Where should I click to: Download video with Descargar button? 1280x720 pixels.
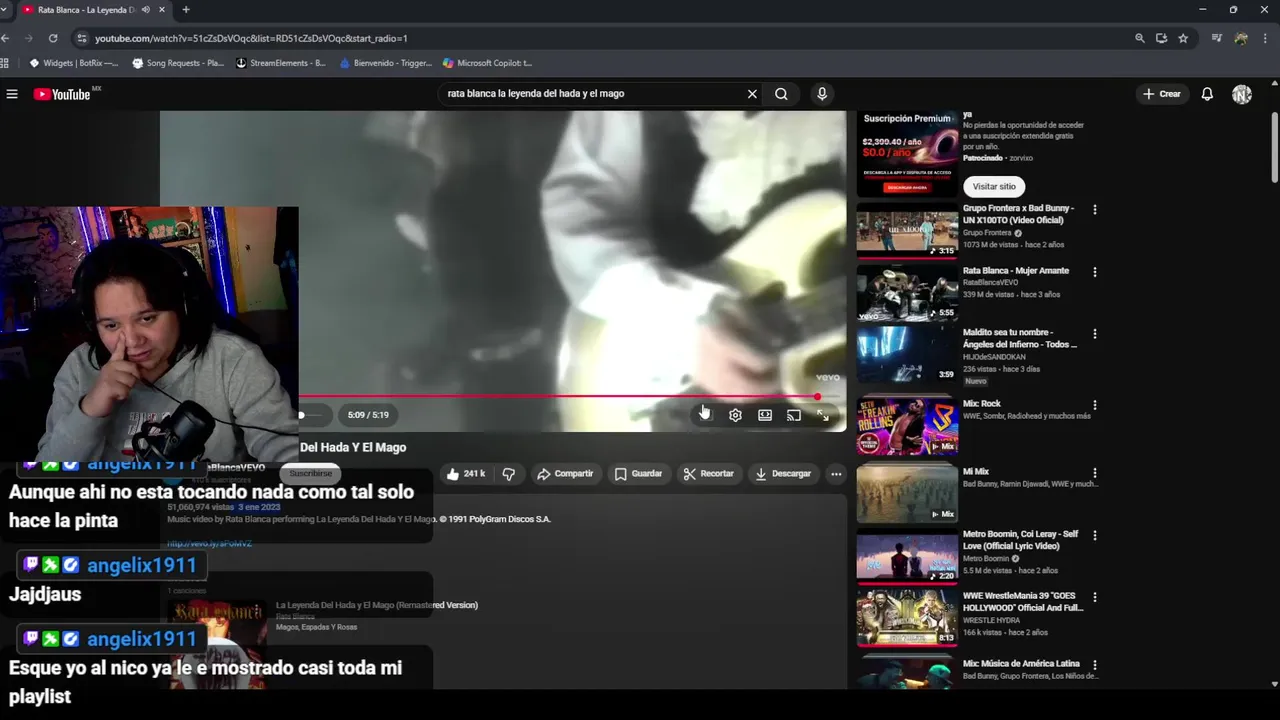click(x=783, y=474)
